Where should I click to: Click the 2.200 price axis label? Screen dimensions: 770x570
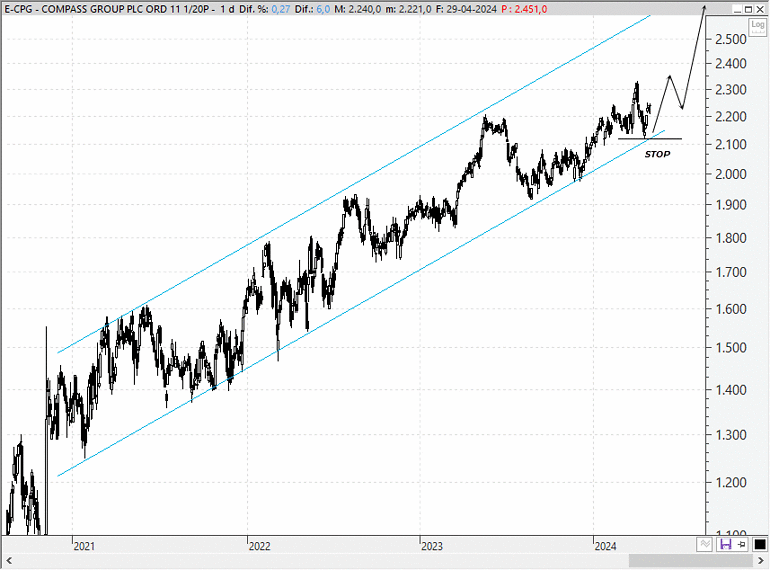[x=731, y=117]
